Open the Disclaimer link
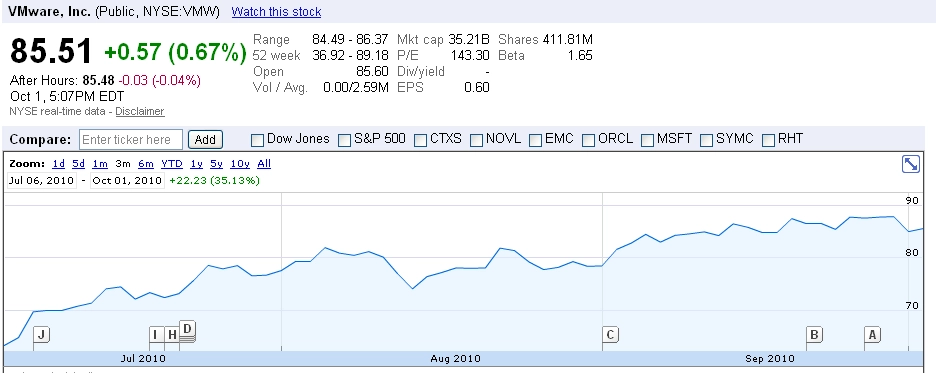 click(x=140, y=112)
